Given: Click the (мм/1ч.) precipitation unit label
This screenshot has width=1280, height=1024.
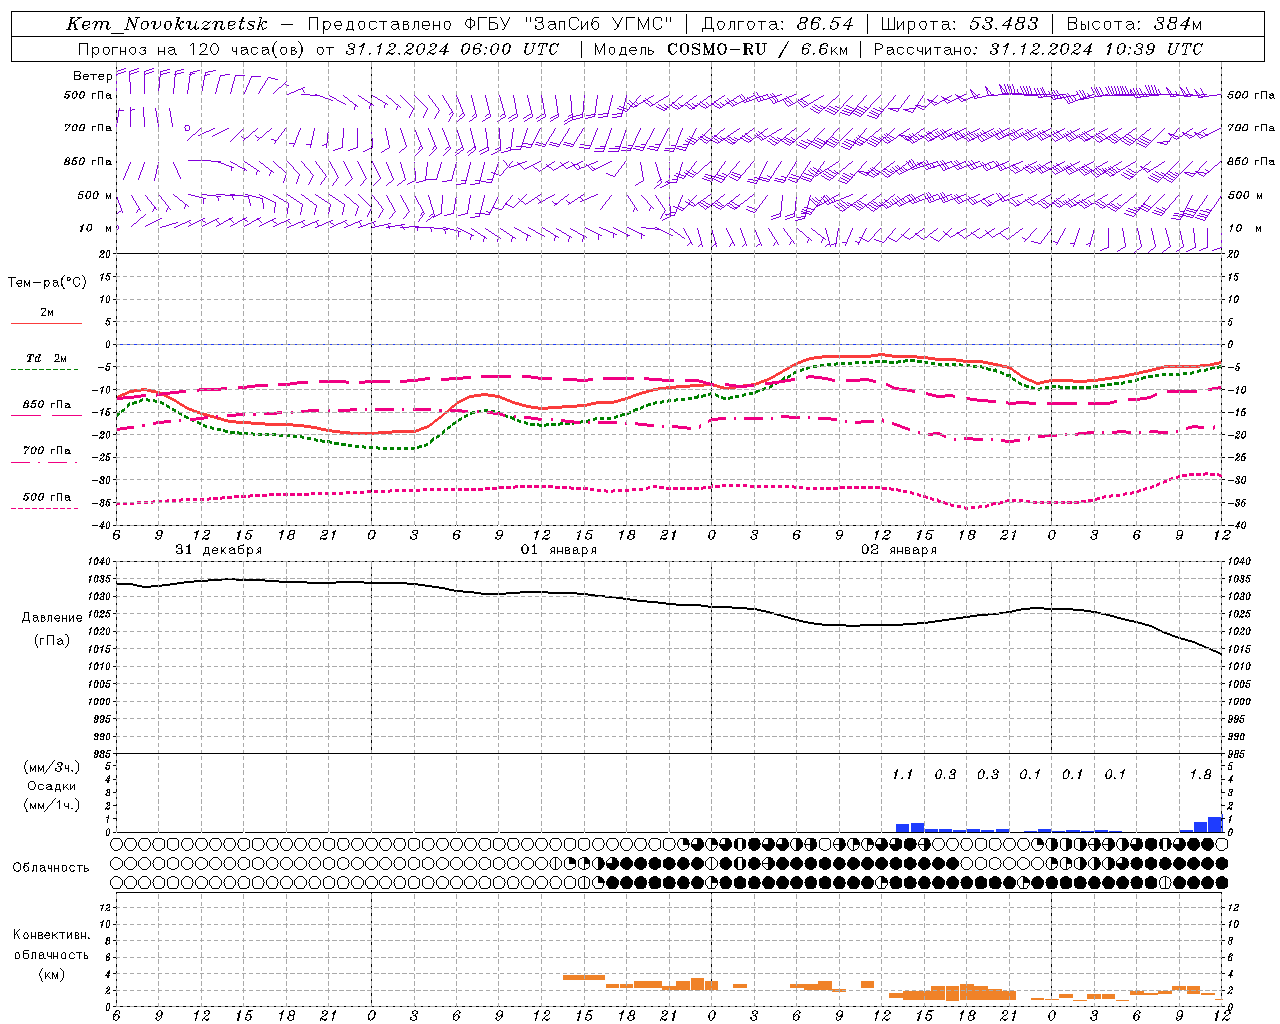Looking at the screenshot, I should coord(52,805).
